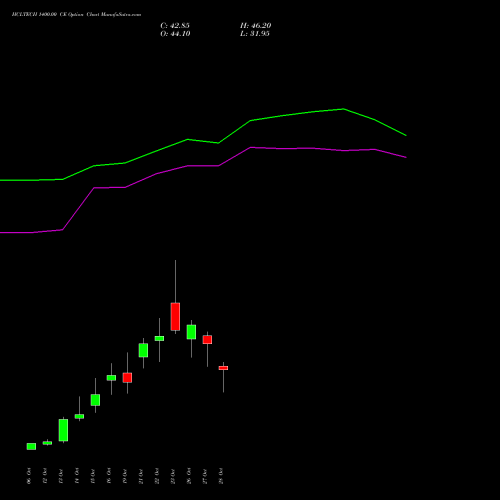Click the green candle above 06 Oct

(x=31, y=446)
